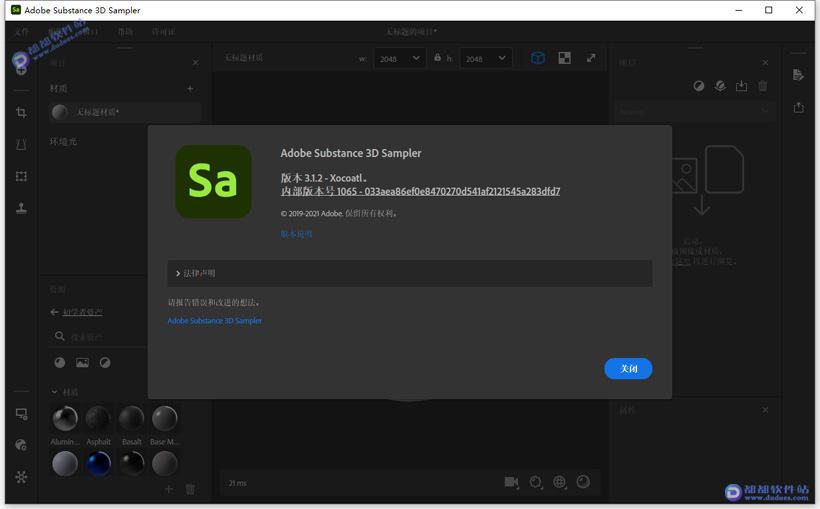The image size is (820, 509).
Task: Delete layer with trash icon in layers panel
Action: (763, 86)
